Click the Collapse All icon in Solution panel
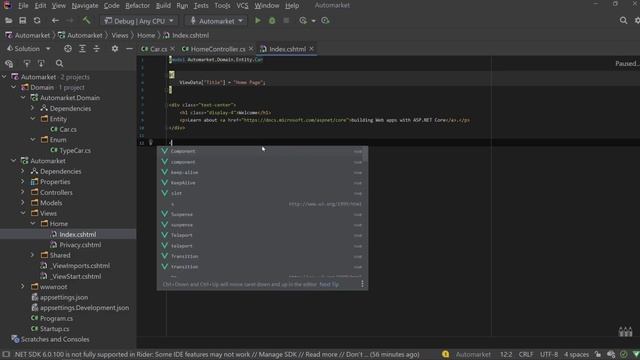640x360 pixels. click(96, 49)
